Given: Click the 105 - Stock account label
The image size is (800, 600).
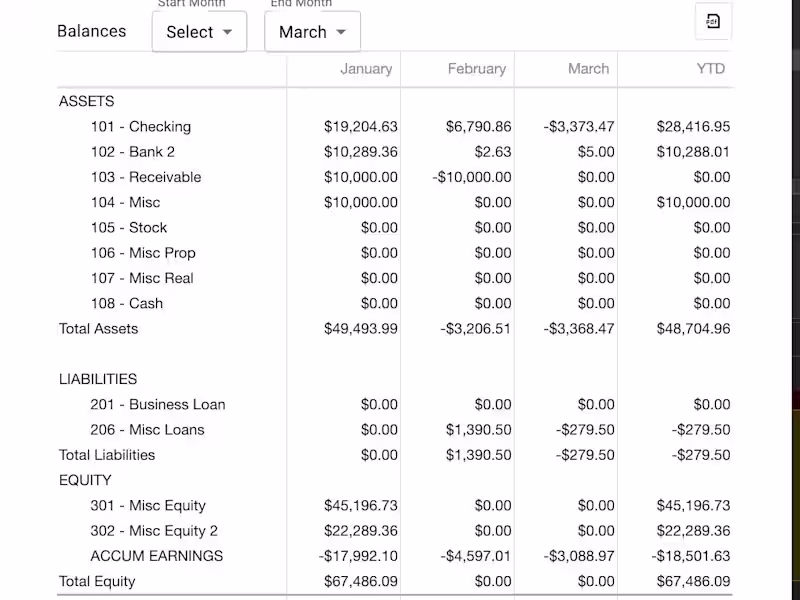Looking at the screenshot, I should click(128, 228).
